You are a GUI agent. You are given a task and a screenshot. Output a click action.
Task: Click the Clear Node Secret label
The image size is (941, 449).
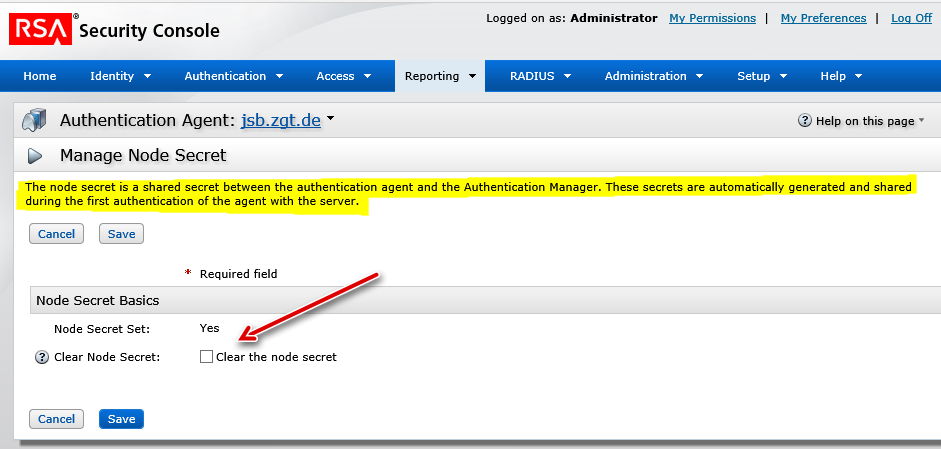pos(107,357)
